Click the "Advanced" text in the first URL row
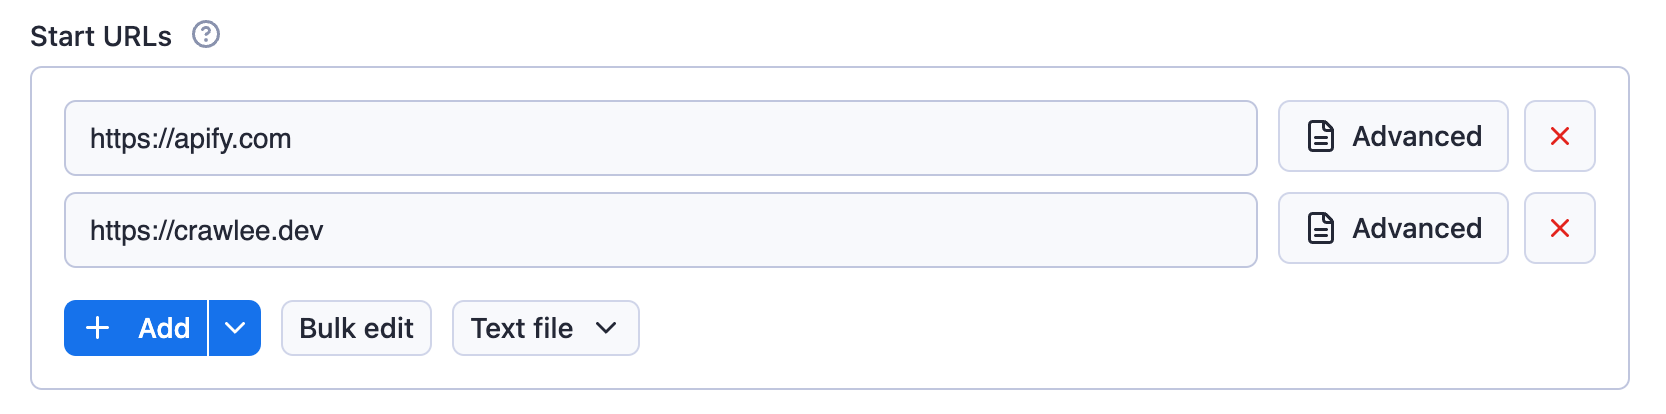The width and height of the screenshot is (1666, 414). pyautogui.click(x=1417, y=136)
